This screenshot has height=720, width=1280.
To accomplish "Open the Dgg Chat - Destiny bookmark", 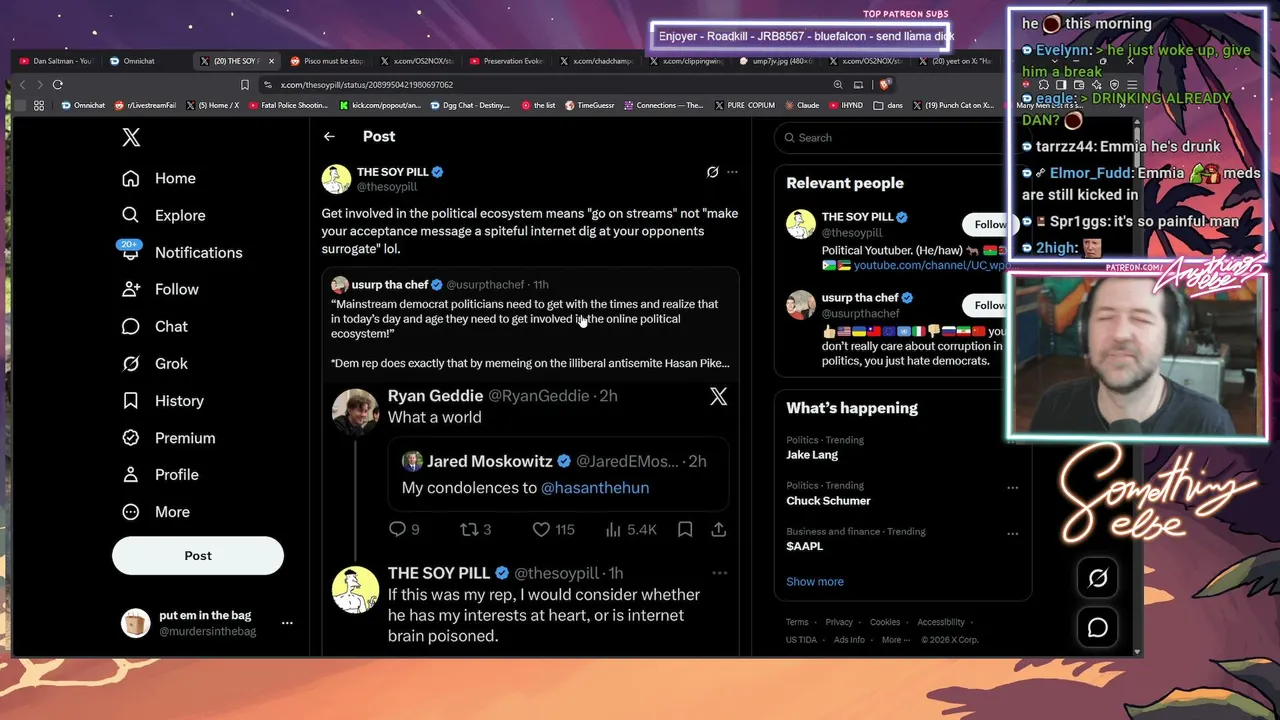I will tap(470, 105).
